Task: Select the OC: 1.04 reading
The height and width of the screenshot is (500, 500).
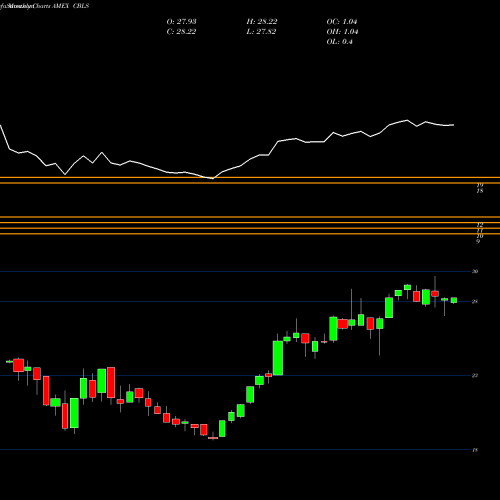Action: 342,22
